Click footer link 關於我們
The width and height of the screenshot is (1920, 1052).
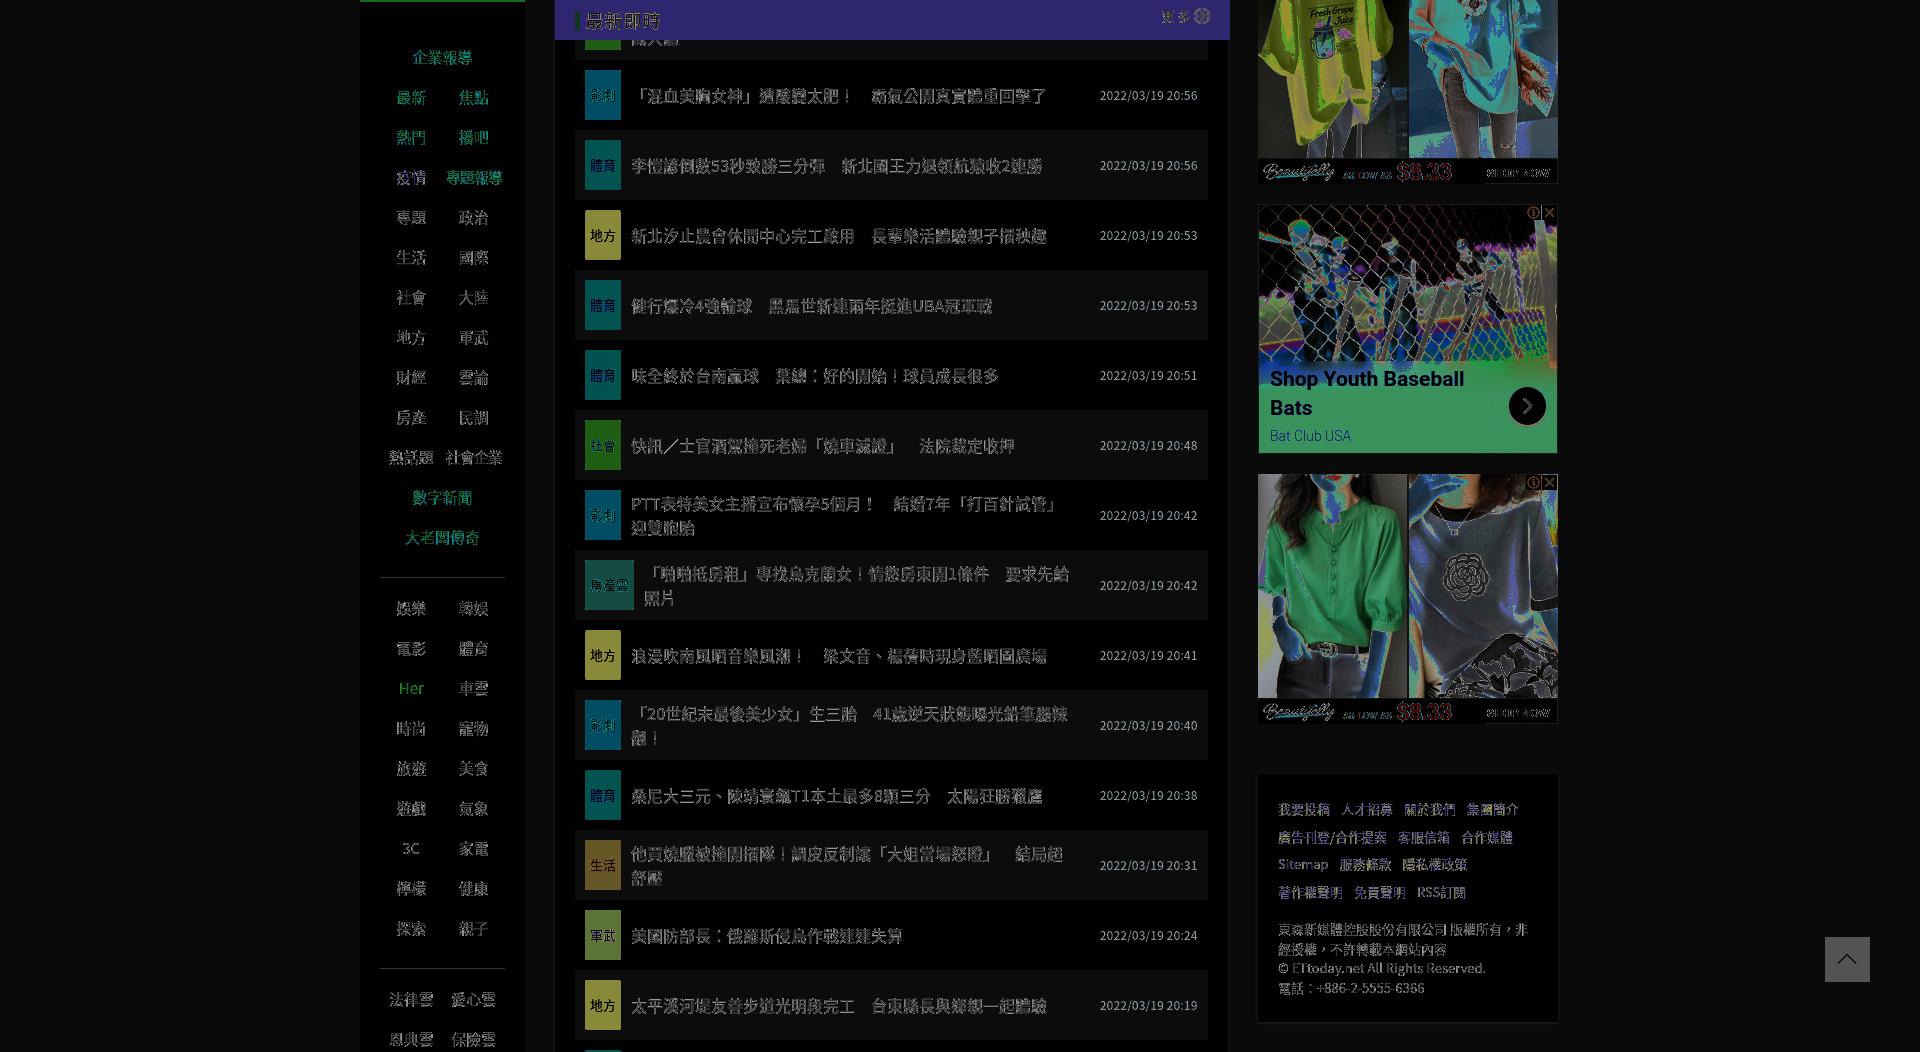(1429, 809)
